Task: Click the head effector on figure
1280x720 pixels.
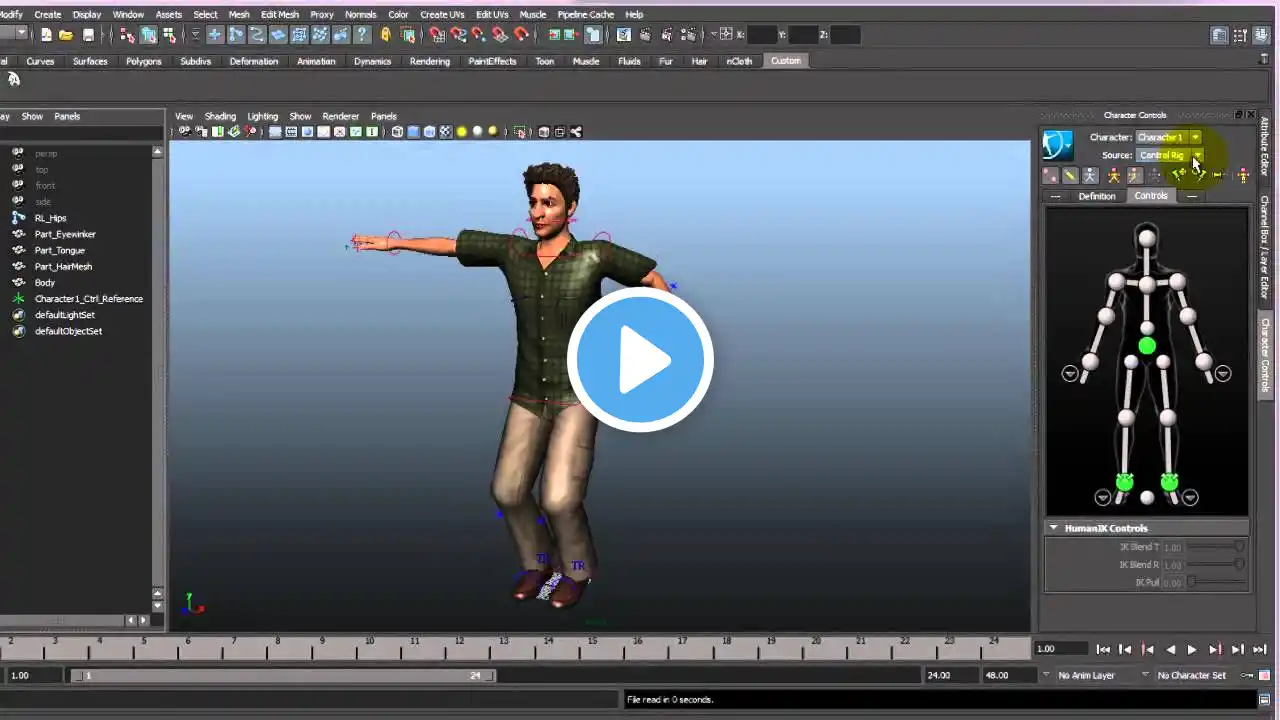Action: pyautogui.click(x=1147, y=238)
